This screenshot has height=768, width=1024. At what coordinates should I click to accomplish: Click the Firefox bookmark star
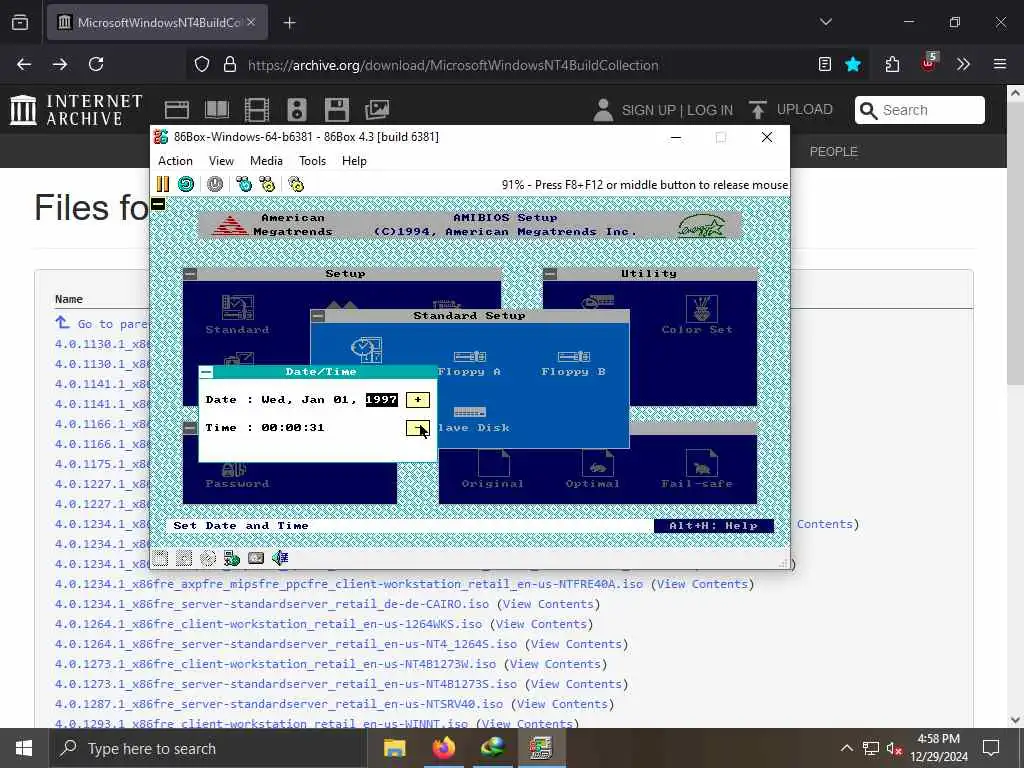(853, 65)
